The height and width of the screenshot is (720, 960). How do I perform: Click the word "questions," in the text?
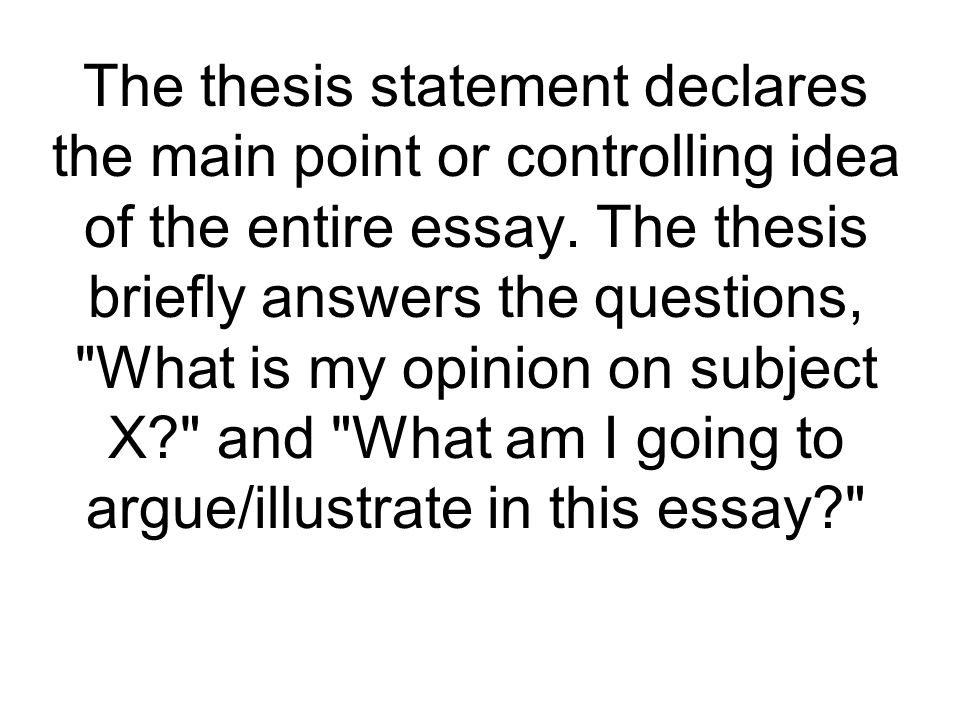click(728, 297)
